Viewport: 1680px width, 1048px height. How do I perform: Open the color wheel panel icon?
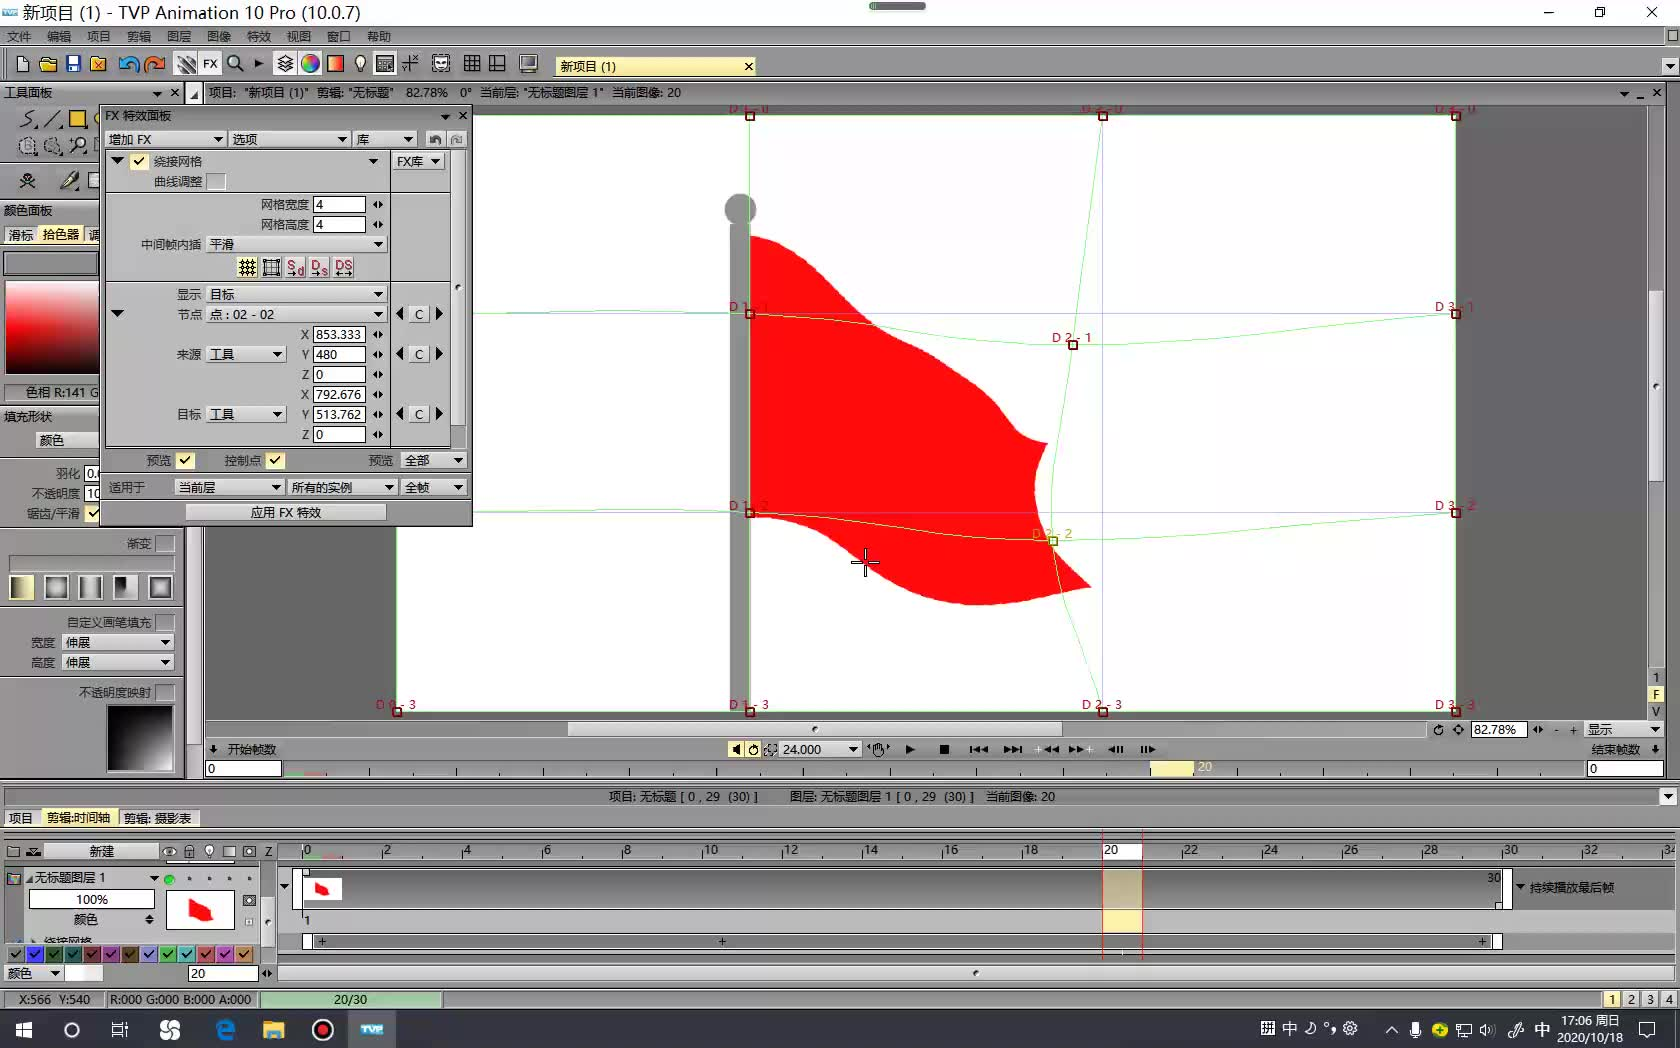(310, 64)
